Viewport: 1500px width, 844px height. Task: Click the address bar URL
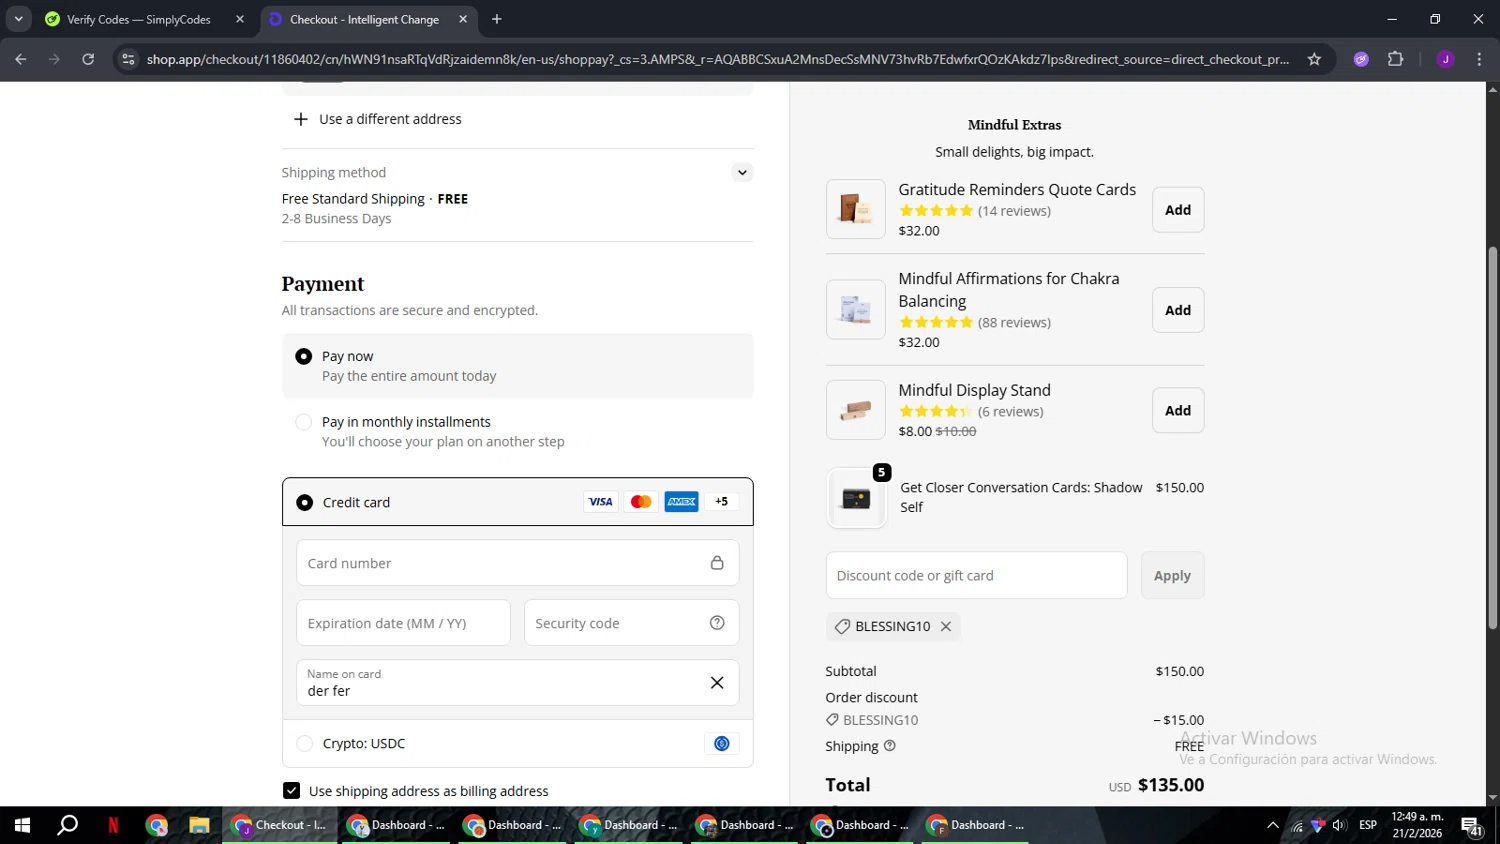(717, 59)
